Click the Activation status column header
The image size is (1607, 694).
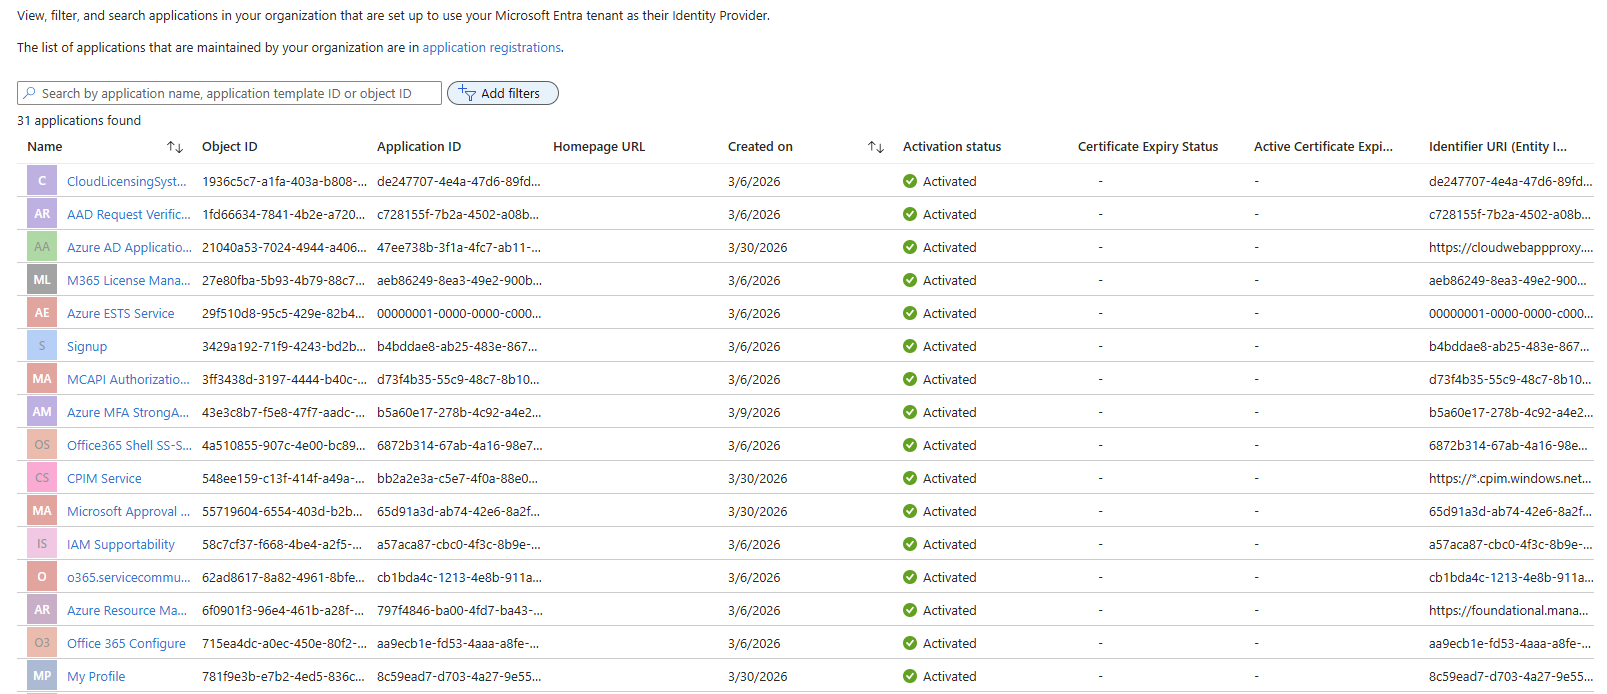coord(952,146)
